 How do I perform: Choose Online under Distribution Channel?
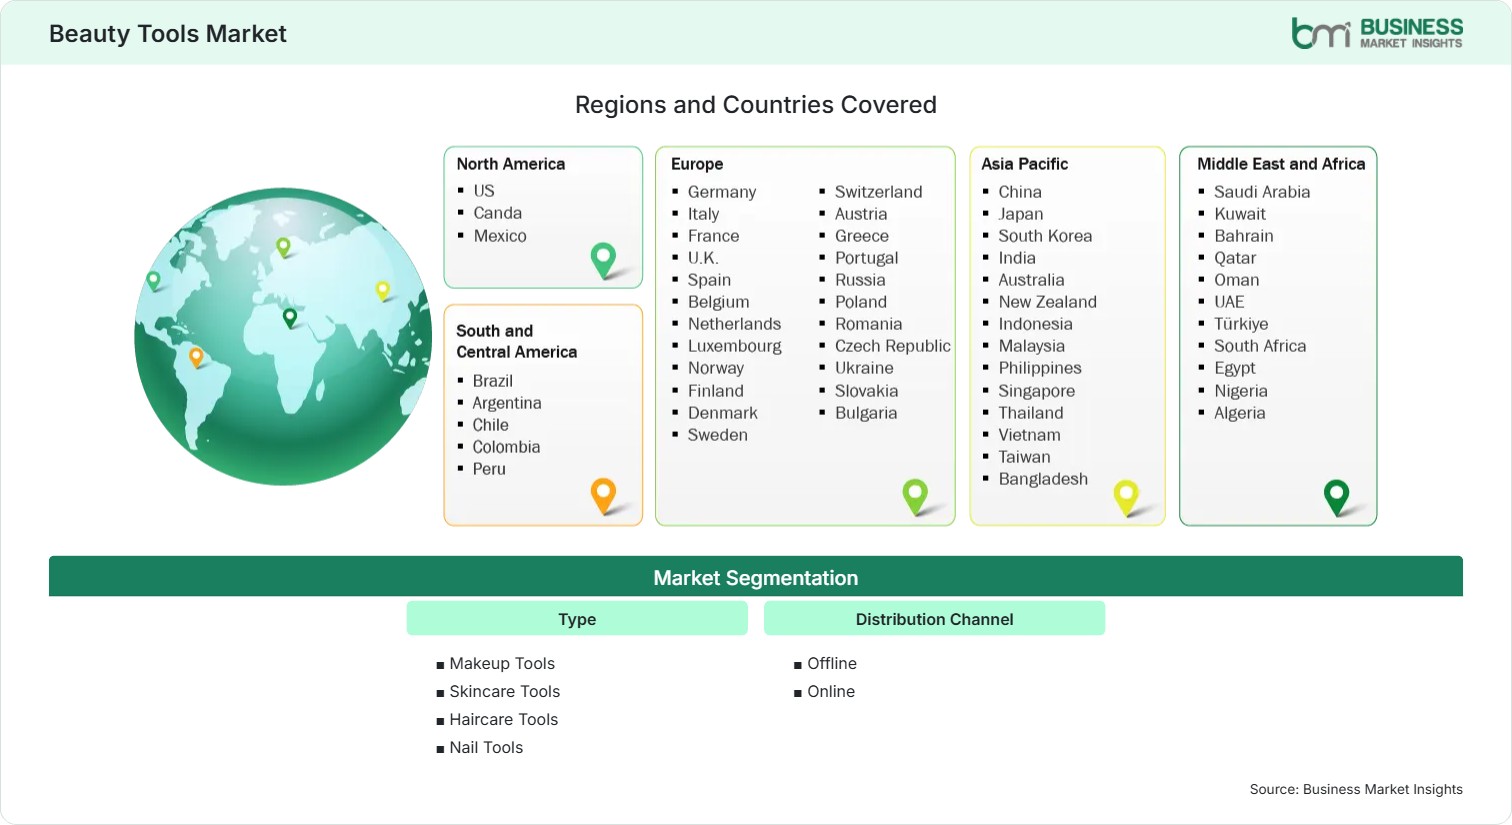(831, 691)
